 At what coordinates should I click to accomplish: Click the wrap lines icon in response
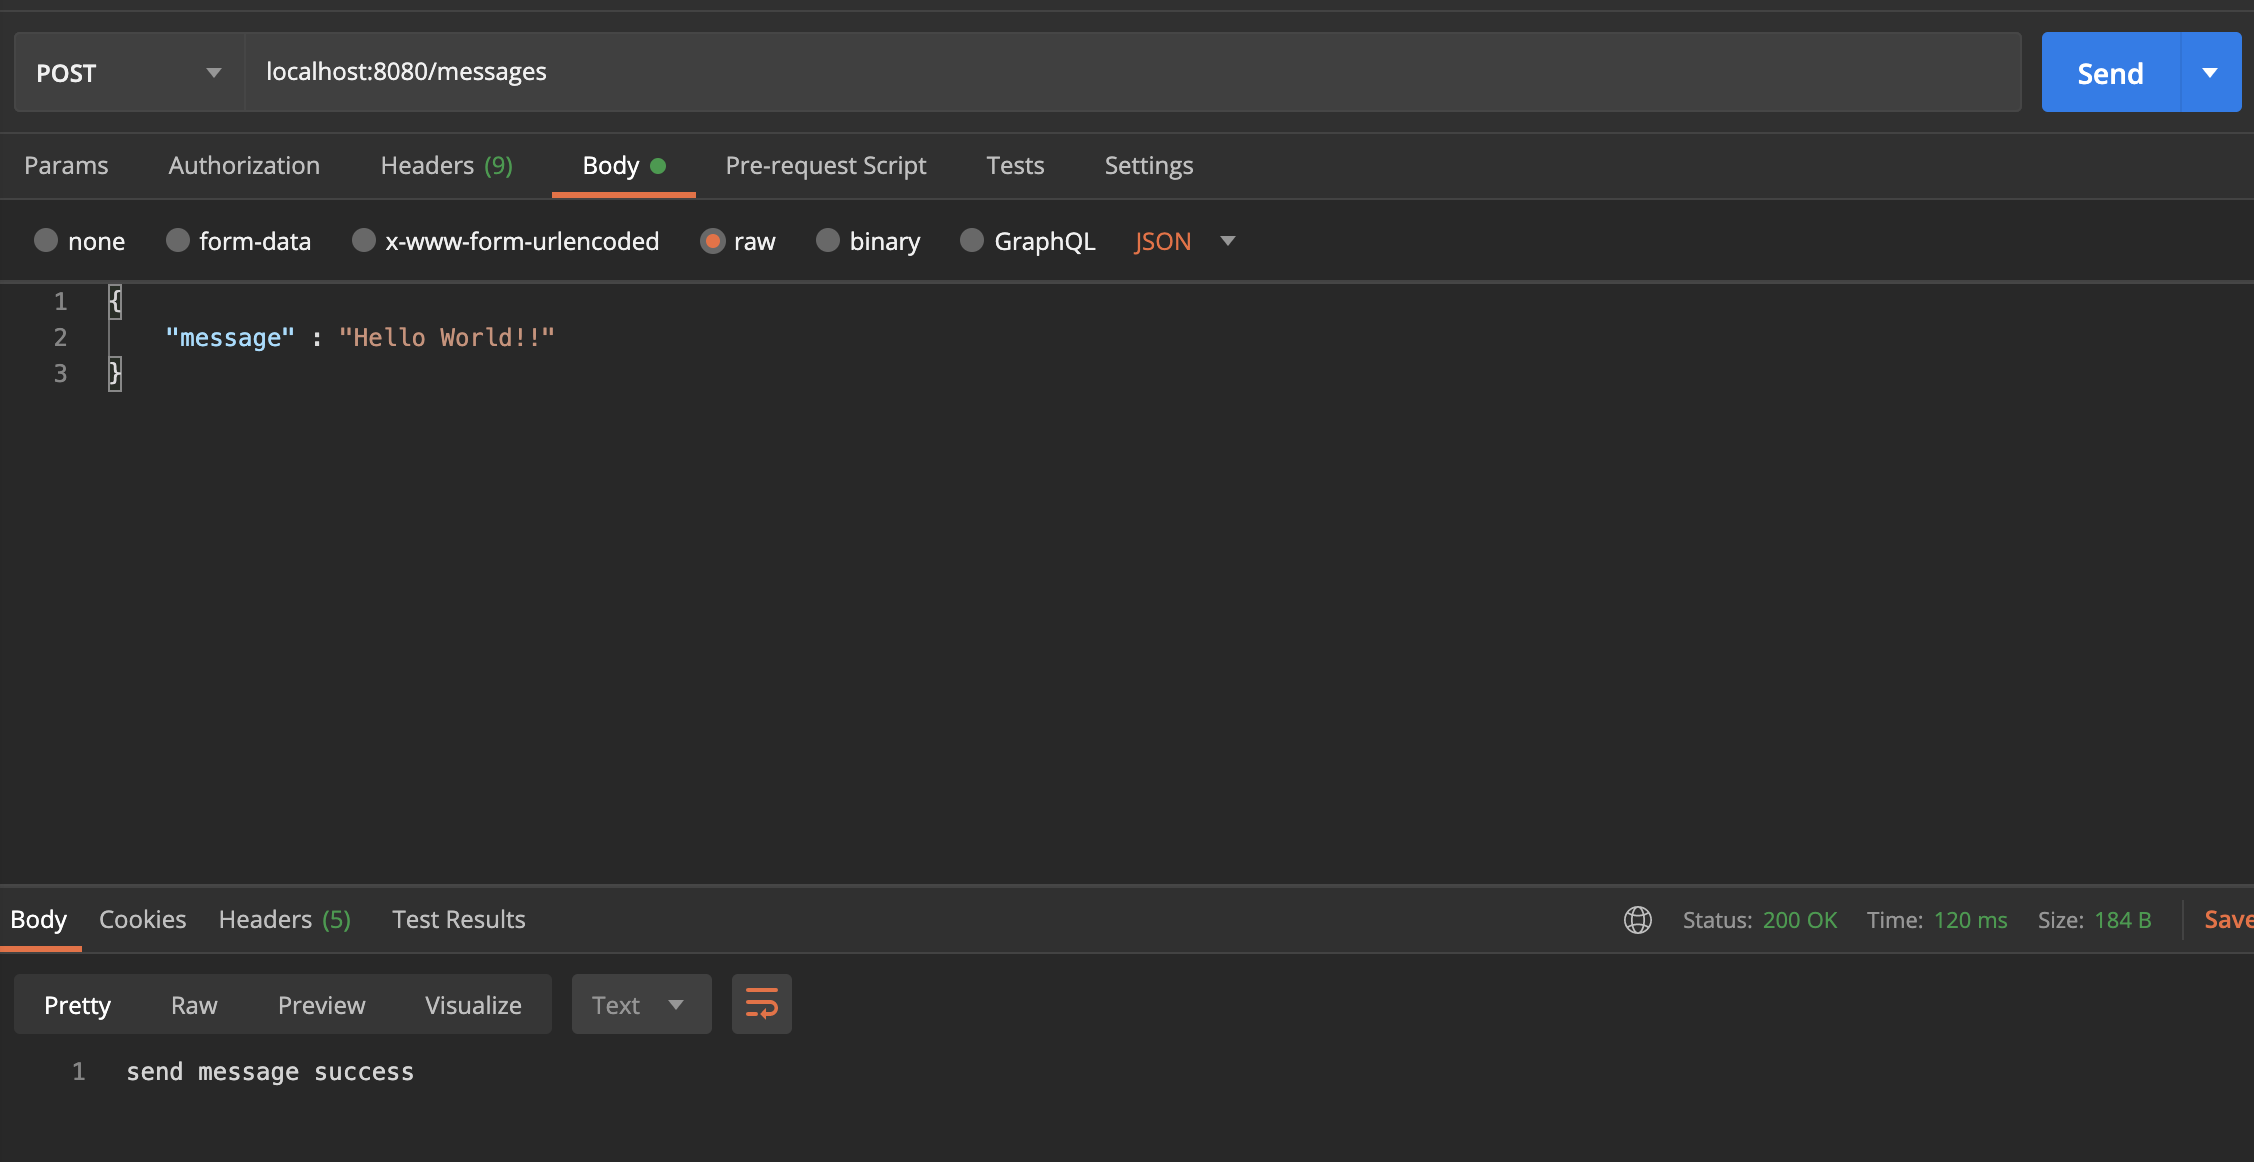click(x=761, y=1004)
